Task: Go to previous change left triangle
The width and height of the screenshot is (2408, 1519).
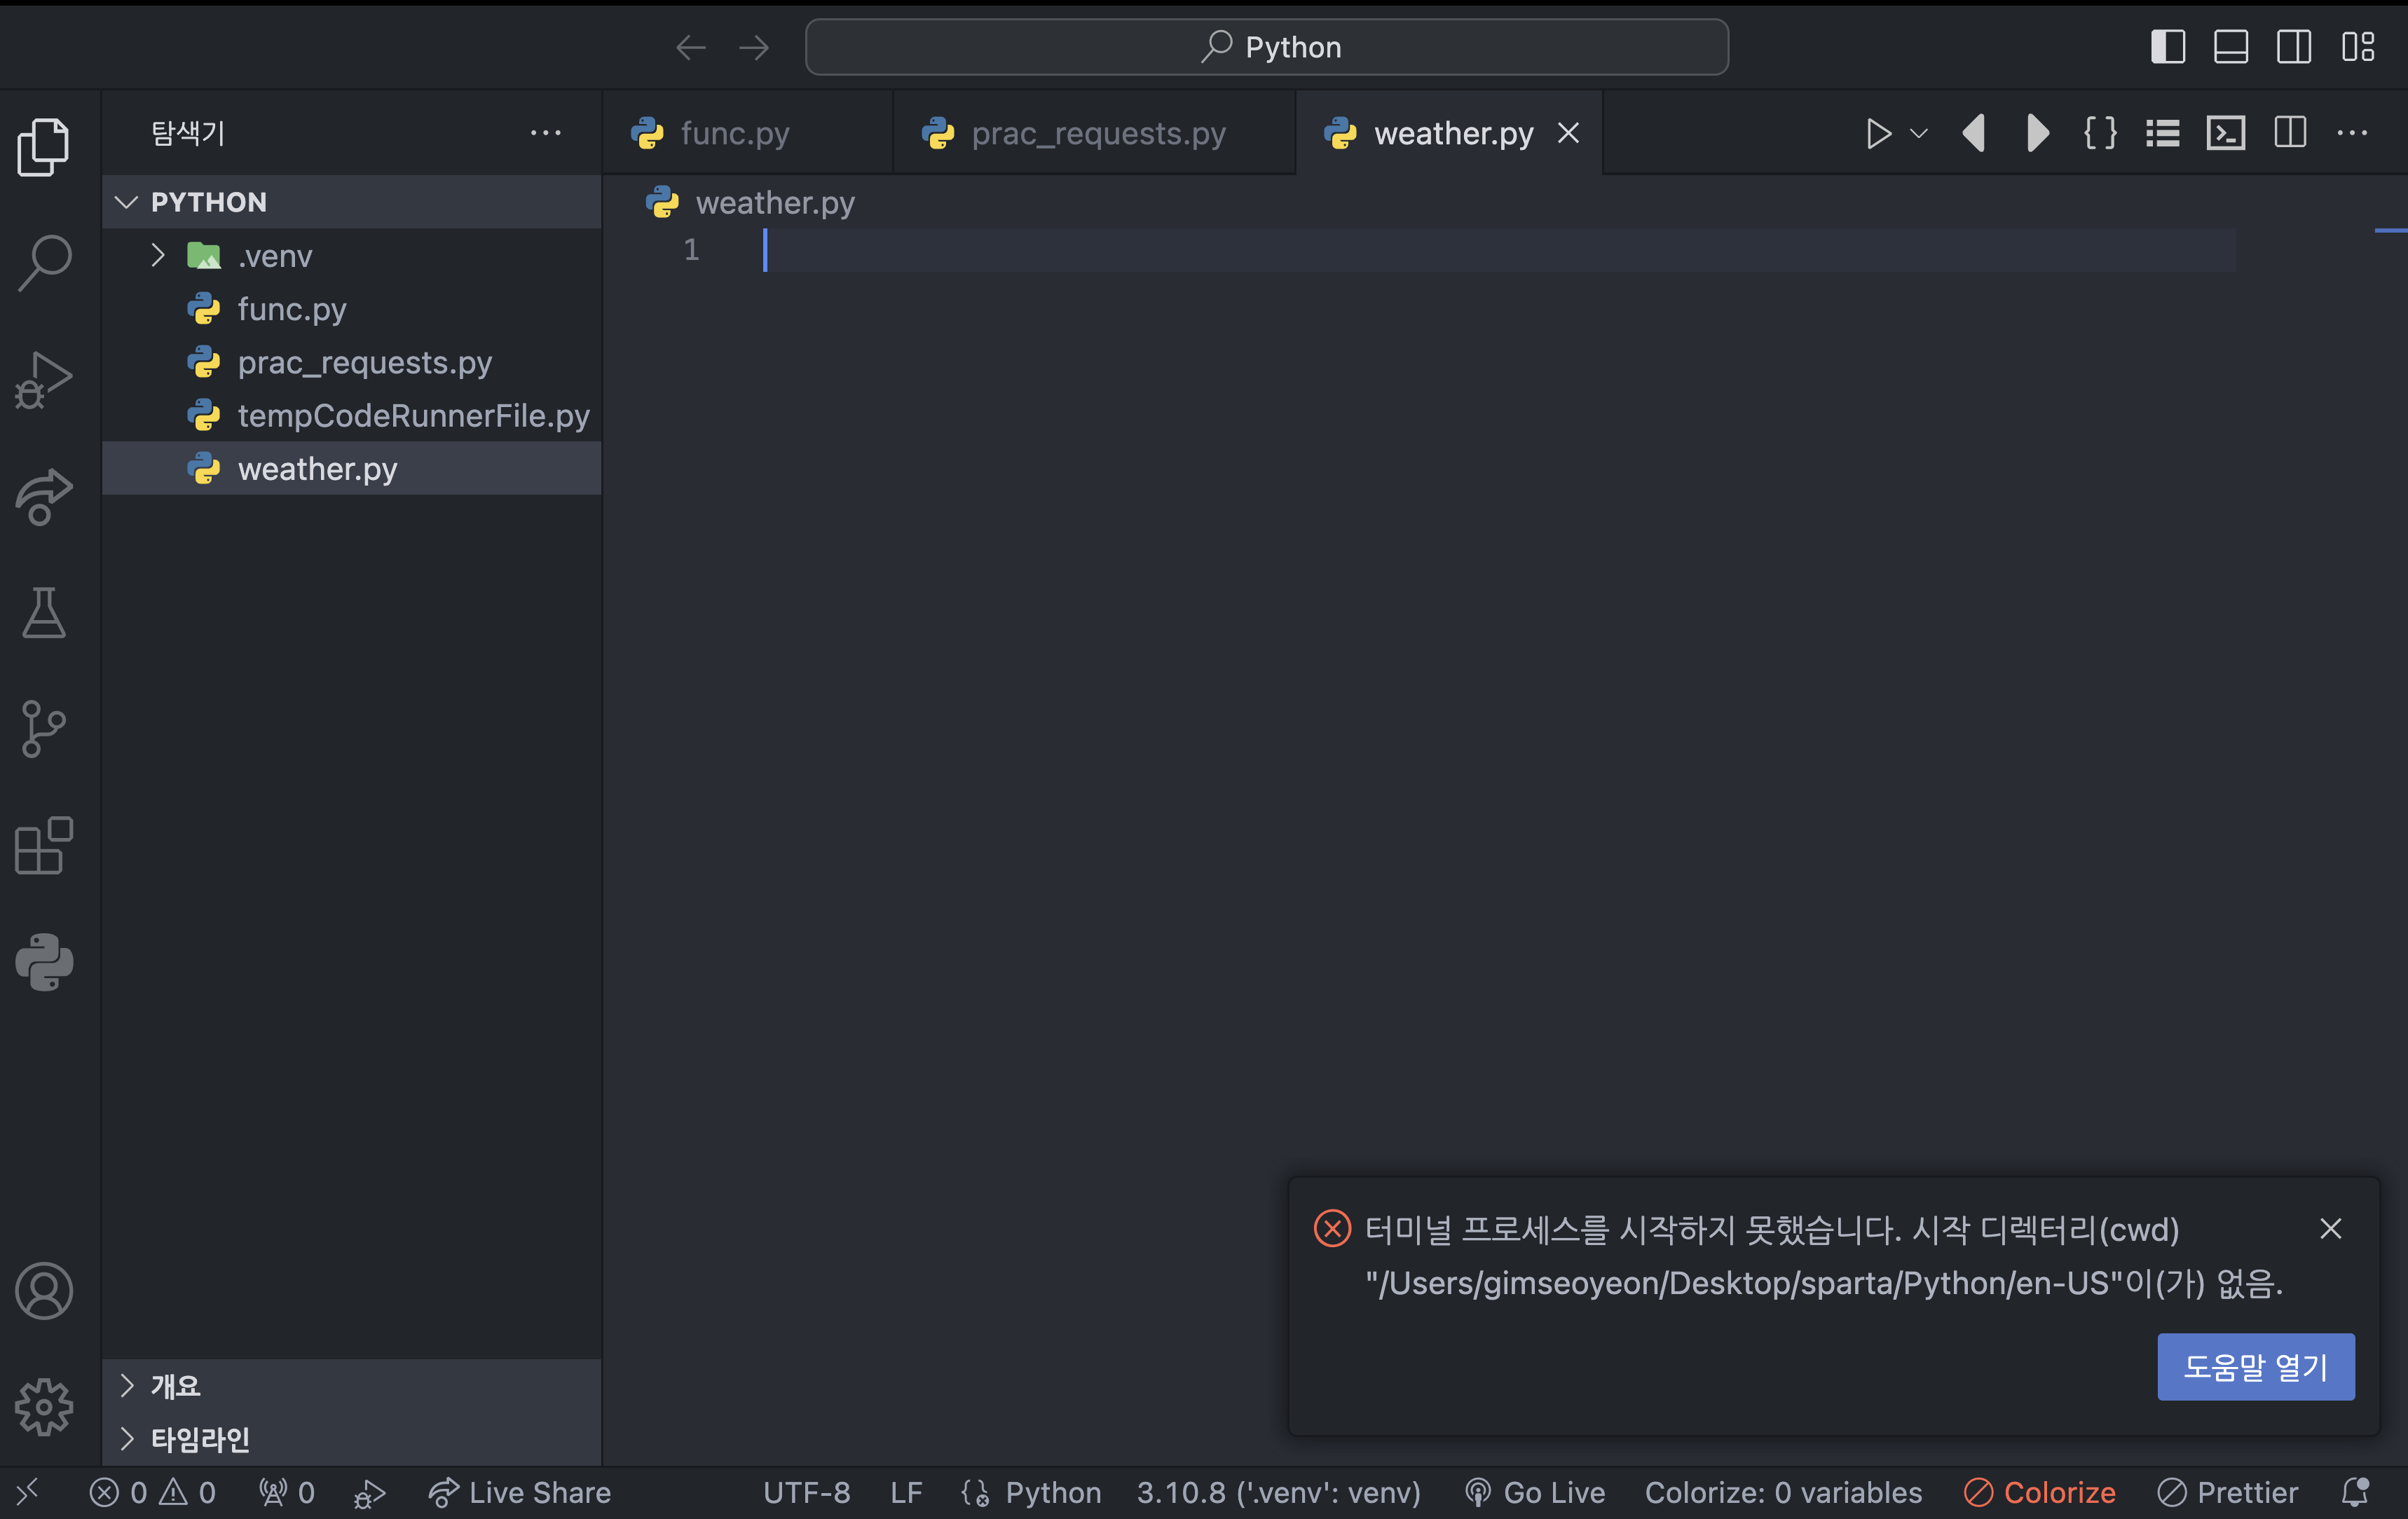Action: point(1973,133)
